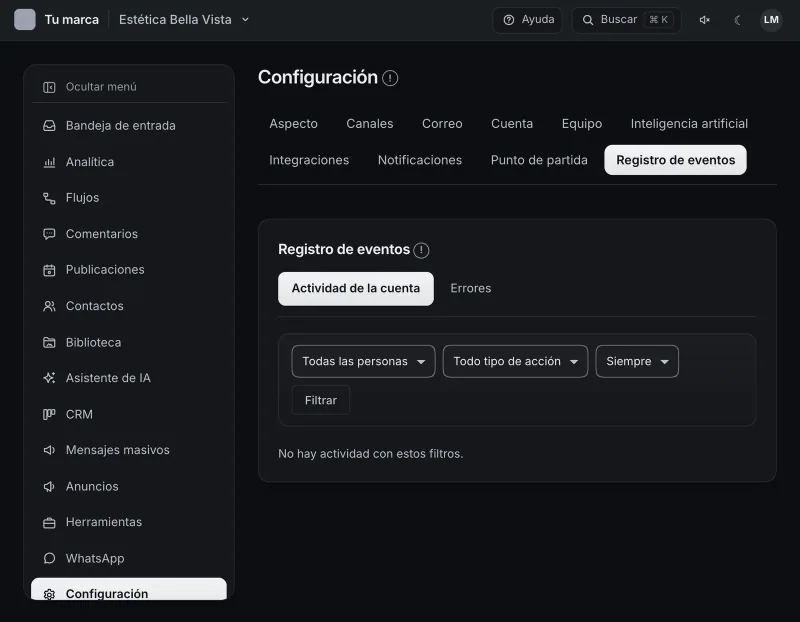Click the help circle icon in Ayuda
The width and height of the screenshot is (800, 622).
pos(509,20)
